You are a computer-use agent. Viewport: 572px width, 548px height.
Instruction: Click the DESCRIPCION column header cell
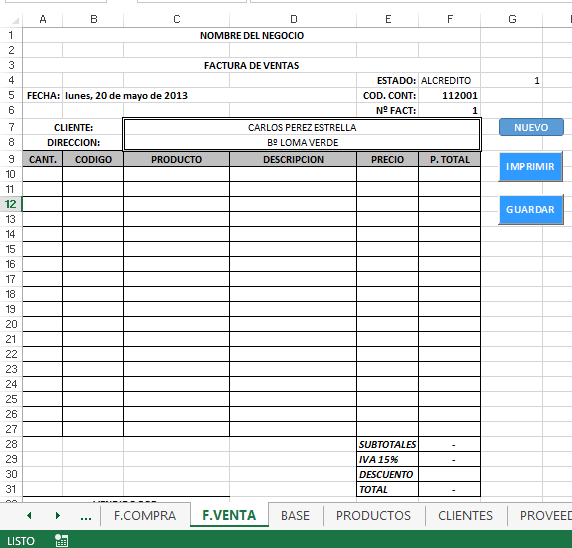tap(293, 159)
